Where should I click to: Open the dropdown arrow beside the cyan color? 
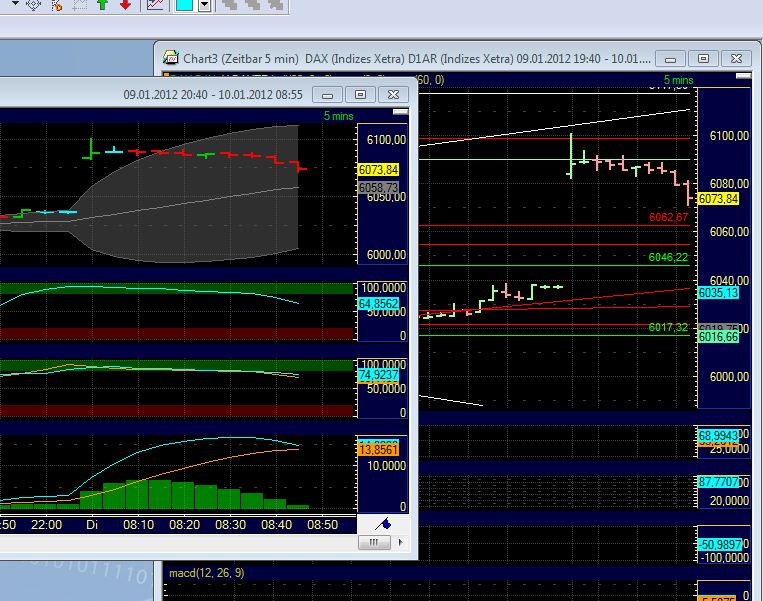(x=204, y=5)
